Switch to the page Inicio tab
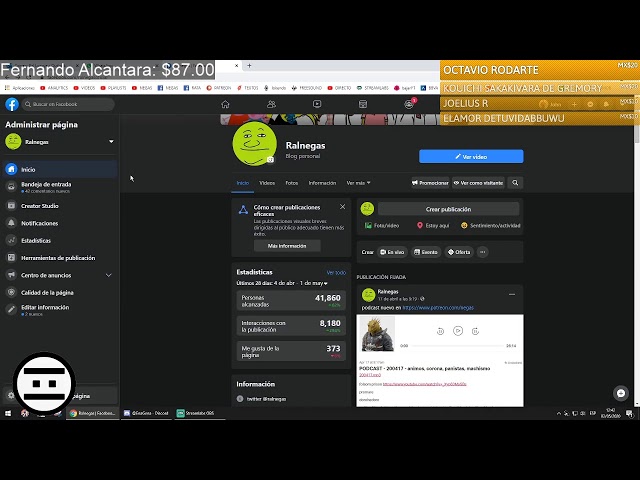This screenshot has height=480, width=640. [242, 183]
